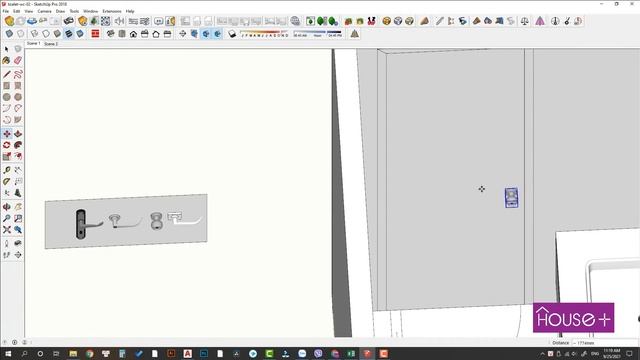
Task: Select the round door knob model
Action: tap(156, 221)
